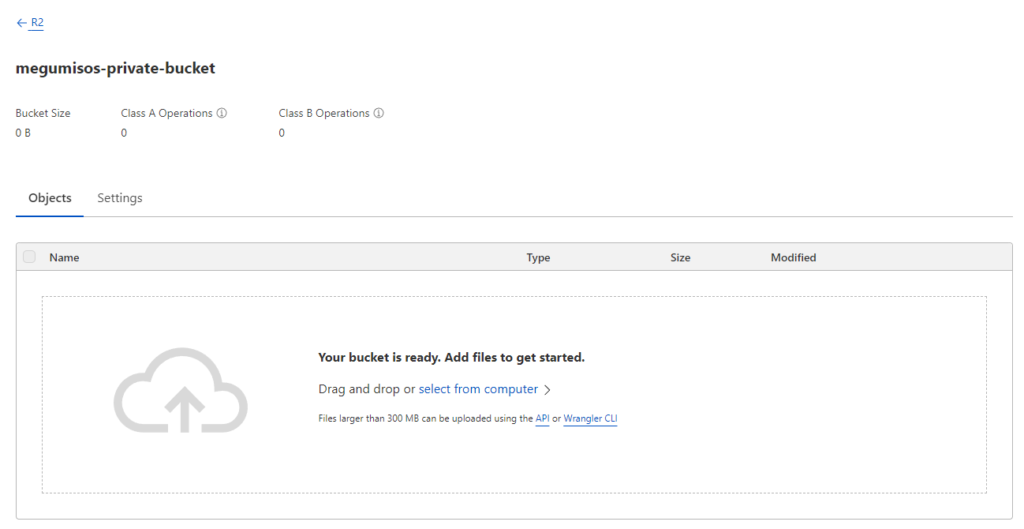
Task: Click the 'Your bucket is ready' message
Action: [451, 357]
